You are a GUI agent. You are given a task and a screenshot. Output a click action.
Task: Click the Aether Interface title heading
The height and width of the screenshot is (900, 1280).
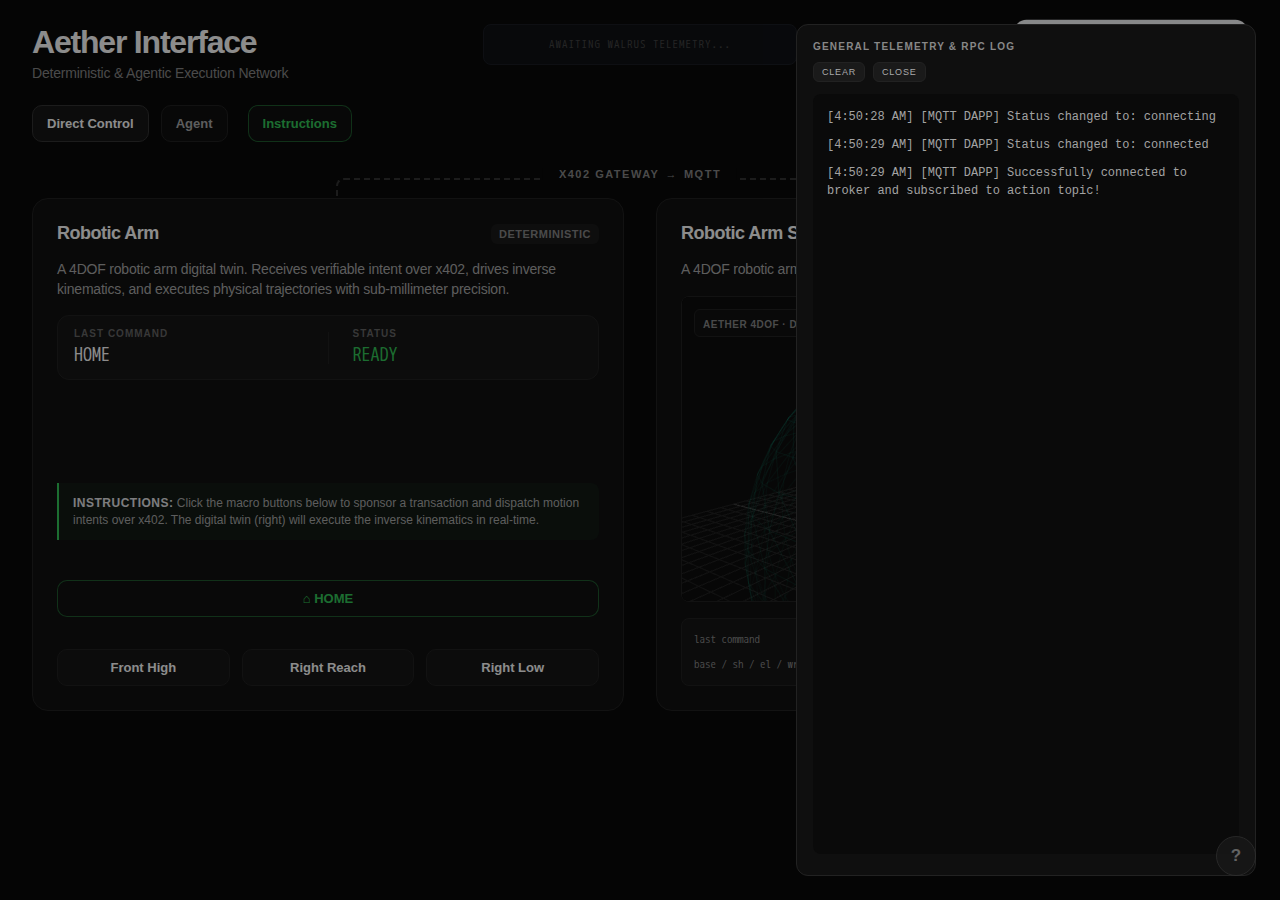tap(145, 42)
